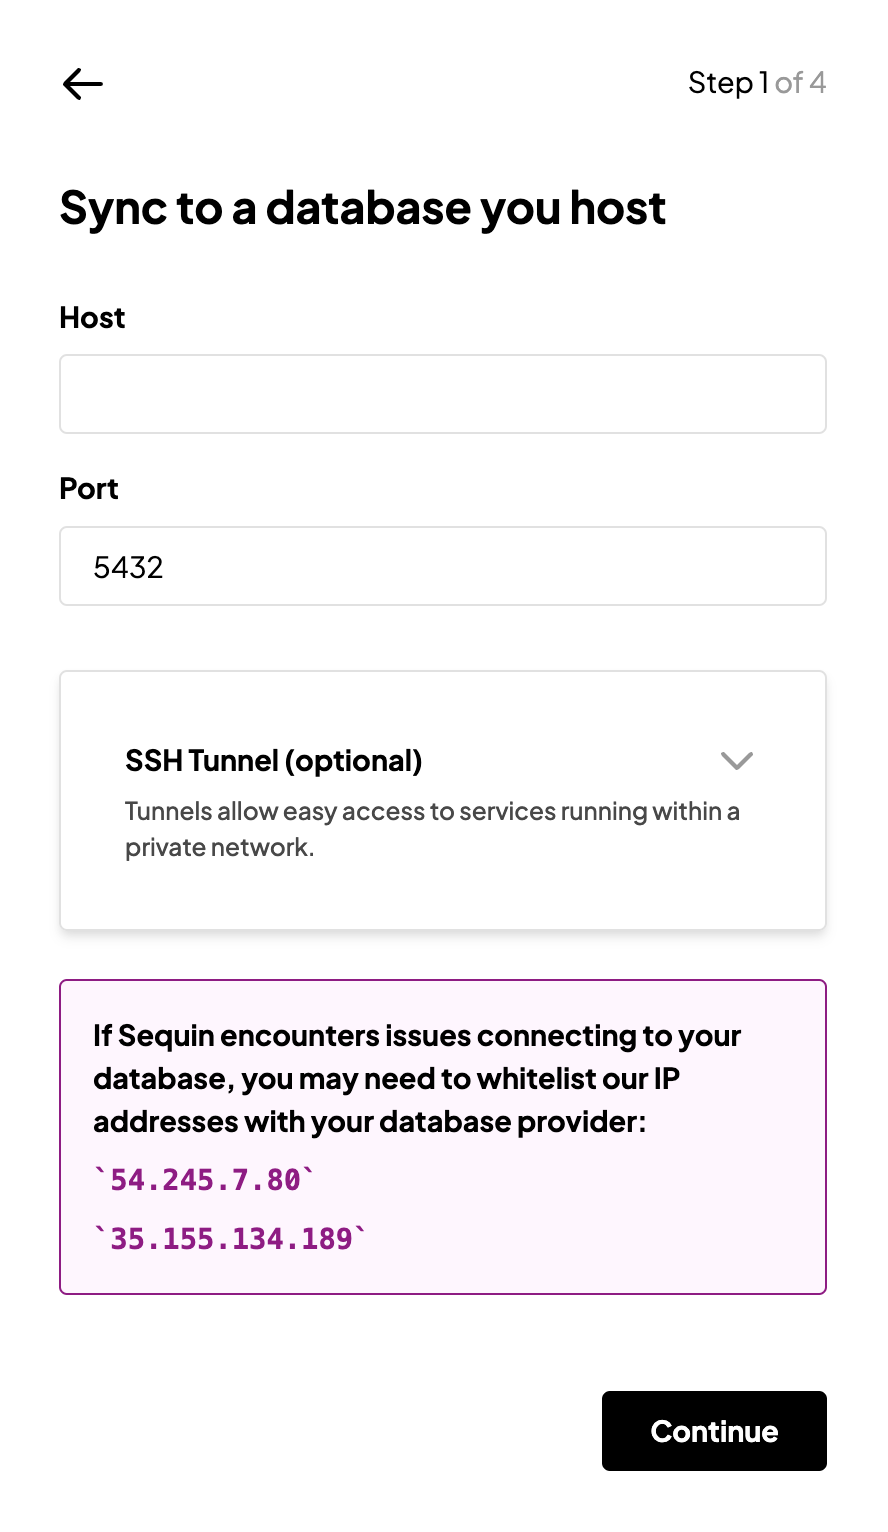Click the tunnels description text

click(x=432, y=828)
